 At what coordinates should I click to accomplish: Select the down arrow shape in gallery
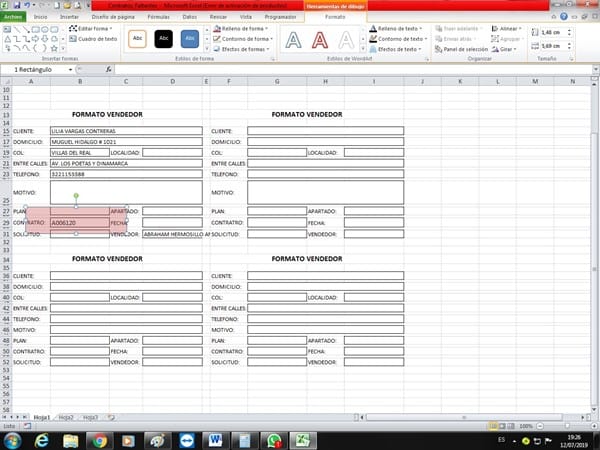pos(45,39)
